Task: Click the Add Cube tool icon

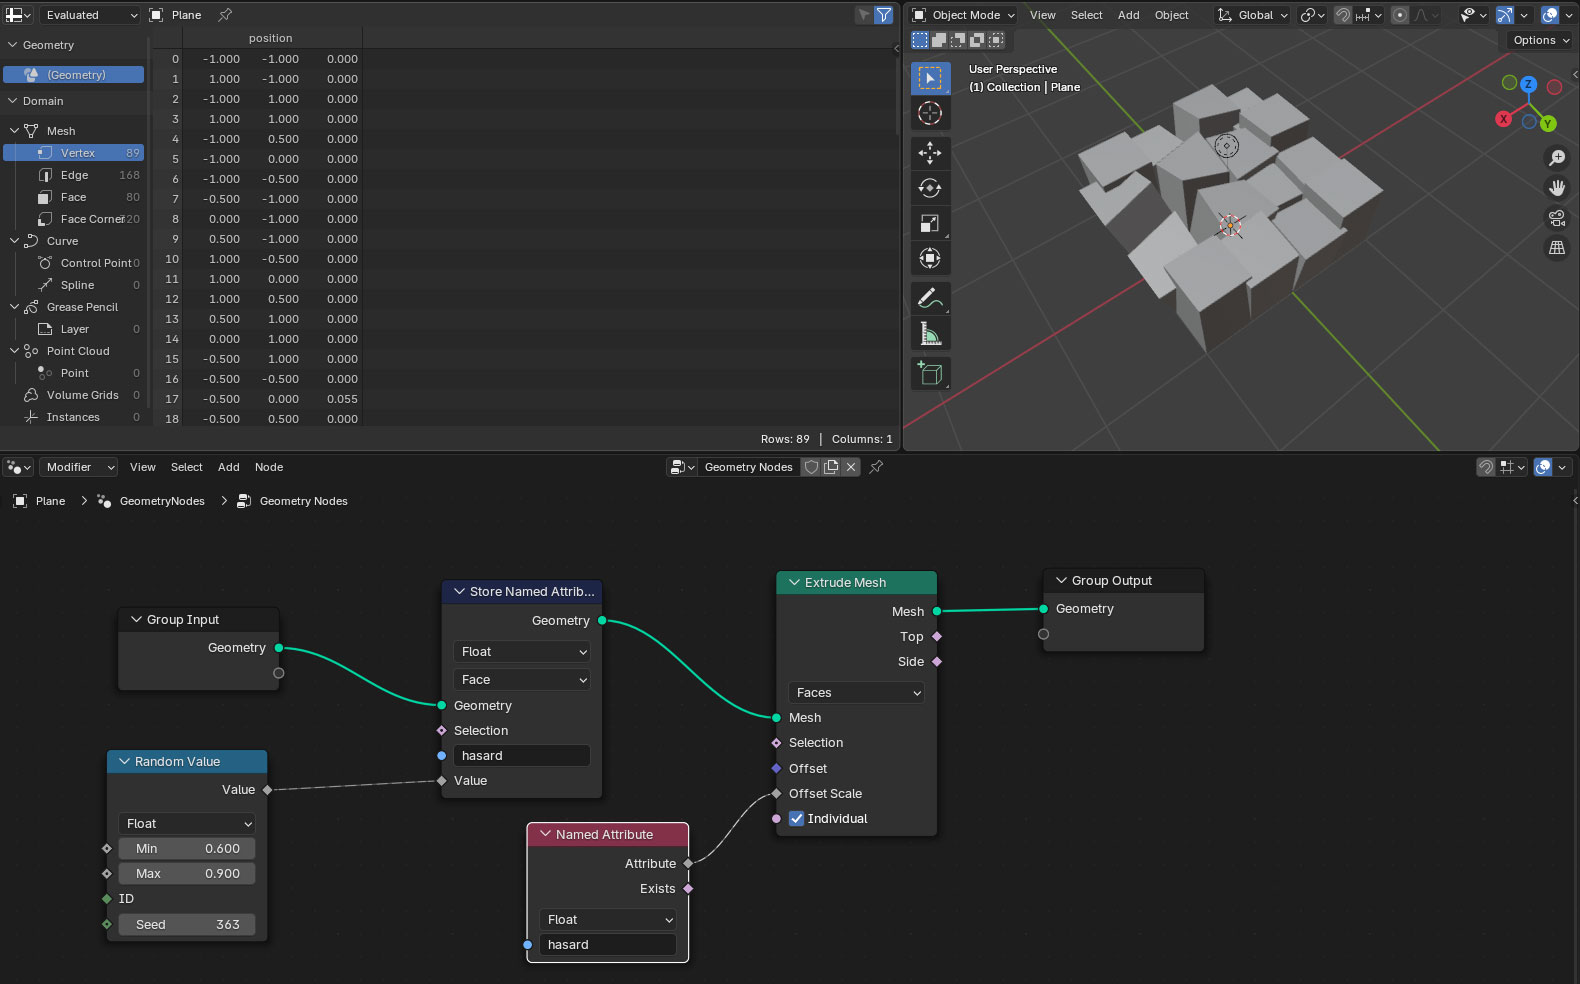Action: point(930,374)
